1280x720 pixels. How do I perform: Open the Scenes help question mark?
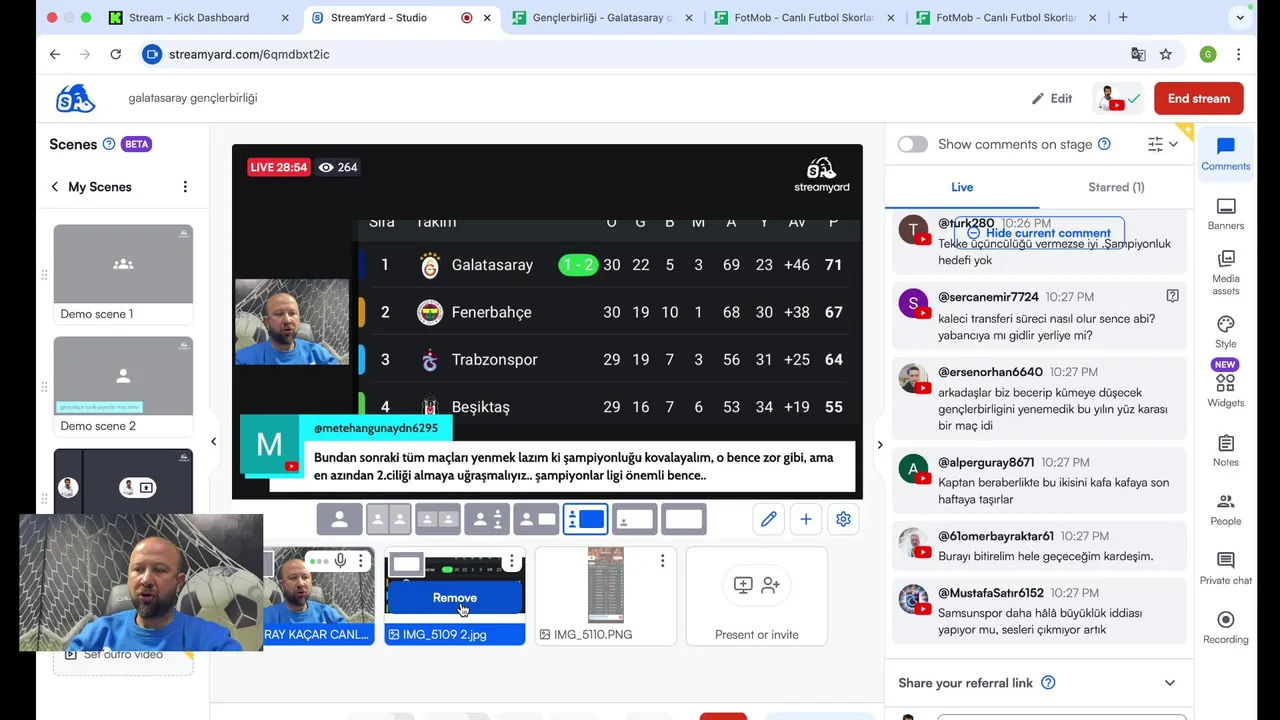109,144
